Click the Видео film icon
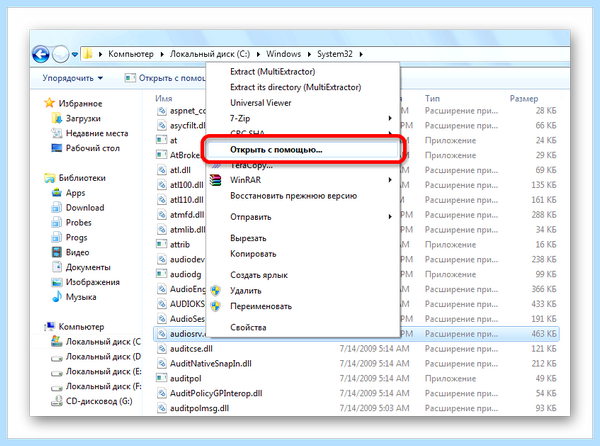600x446 pixels. [x=57, y=252]
